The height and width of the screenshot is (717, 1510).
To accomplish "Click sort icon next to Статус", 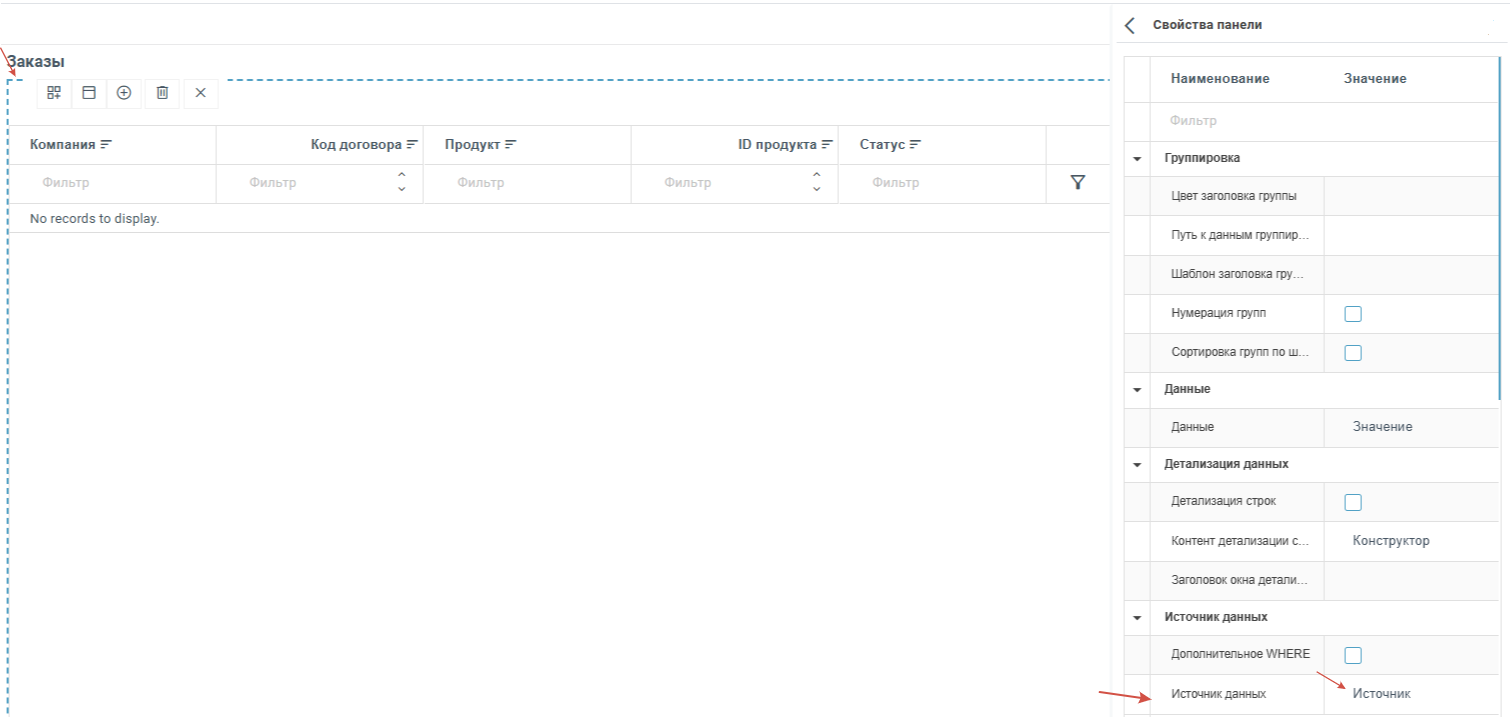I will click(x=915, y=145).
